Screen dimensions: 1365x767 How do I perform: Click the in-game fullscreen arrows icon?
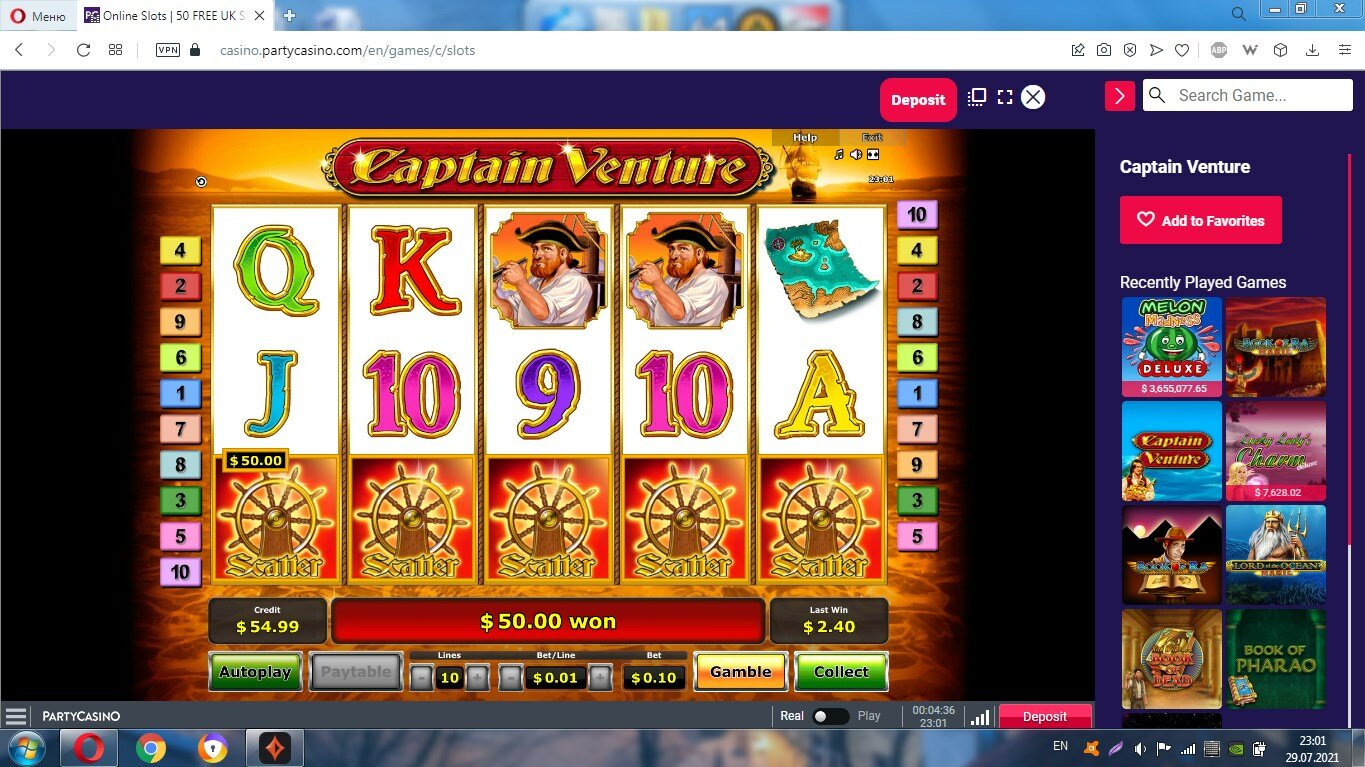pos(872,154)
